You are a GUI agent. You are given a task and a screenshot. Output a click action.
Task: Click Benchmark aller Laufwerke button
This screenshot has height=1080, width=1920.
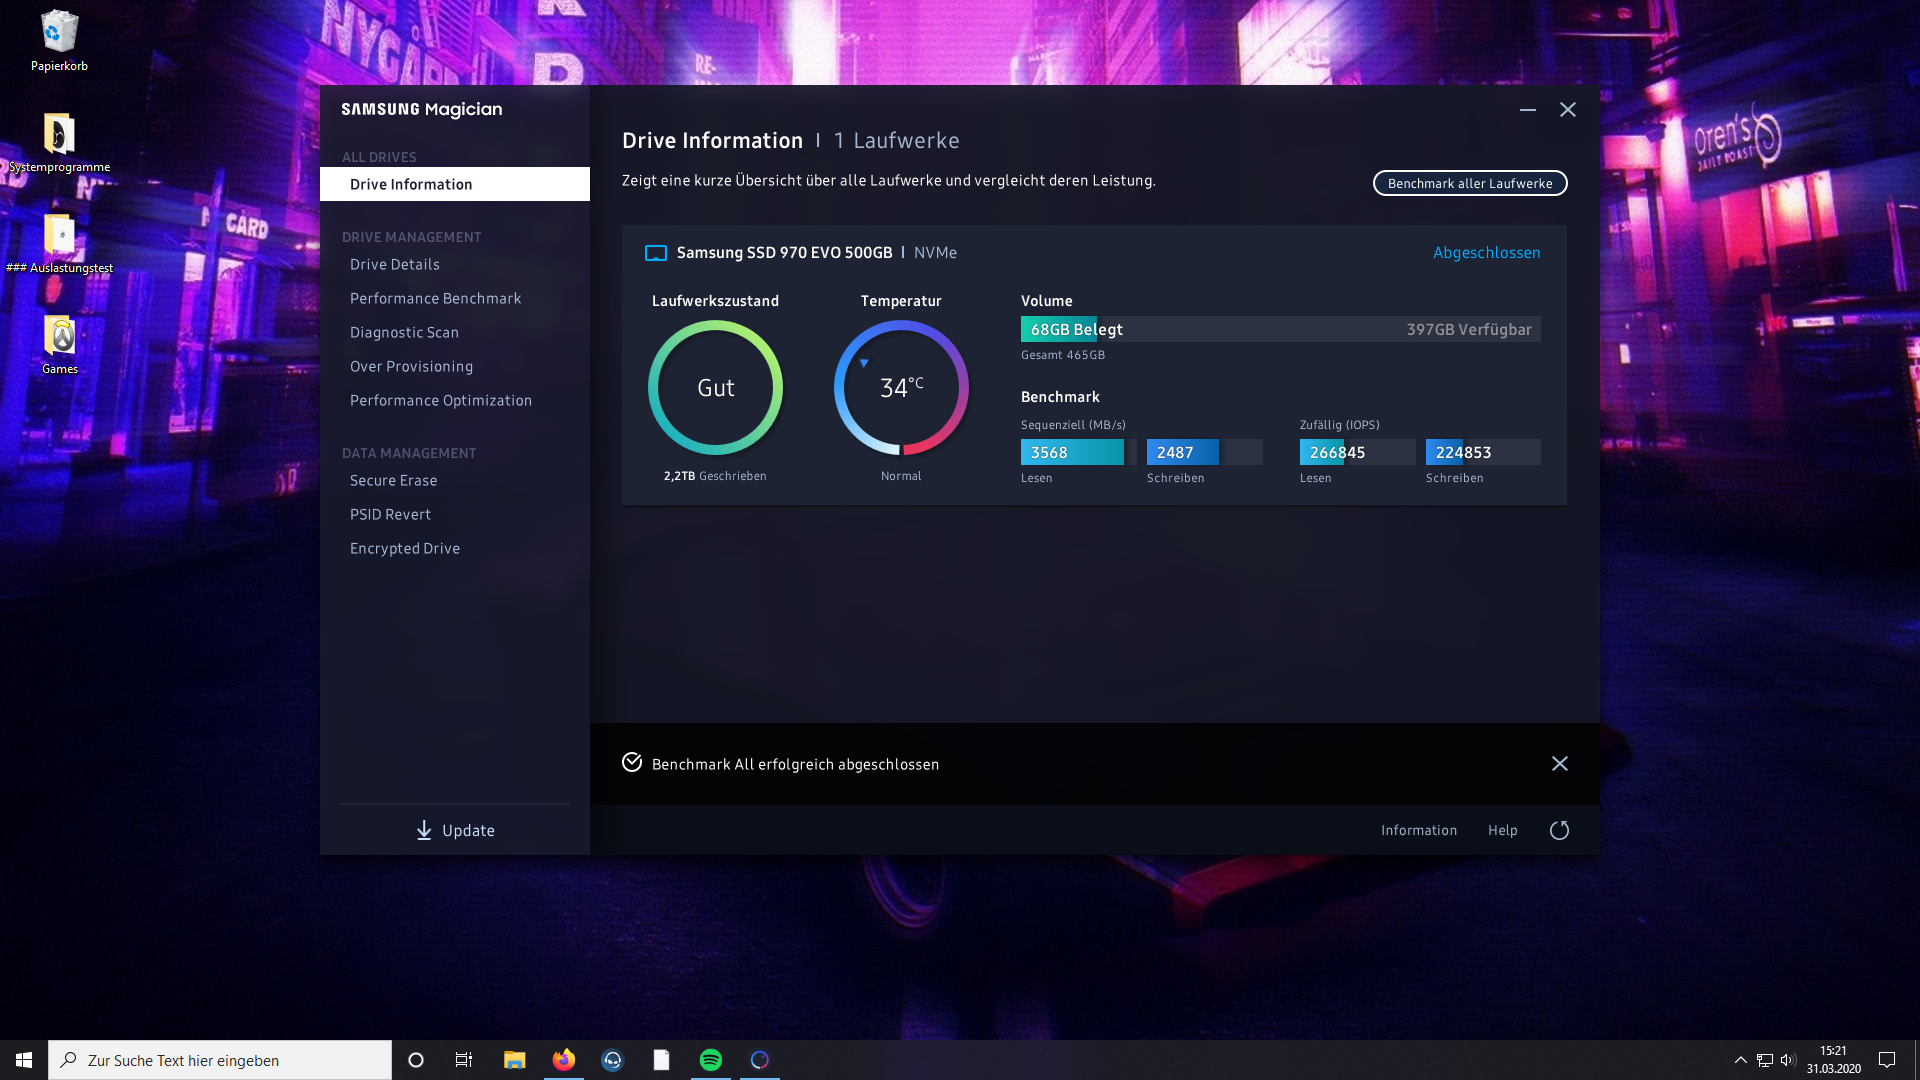1469,183
